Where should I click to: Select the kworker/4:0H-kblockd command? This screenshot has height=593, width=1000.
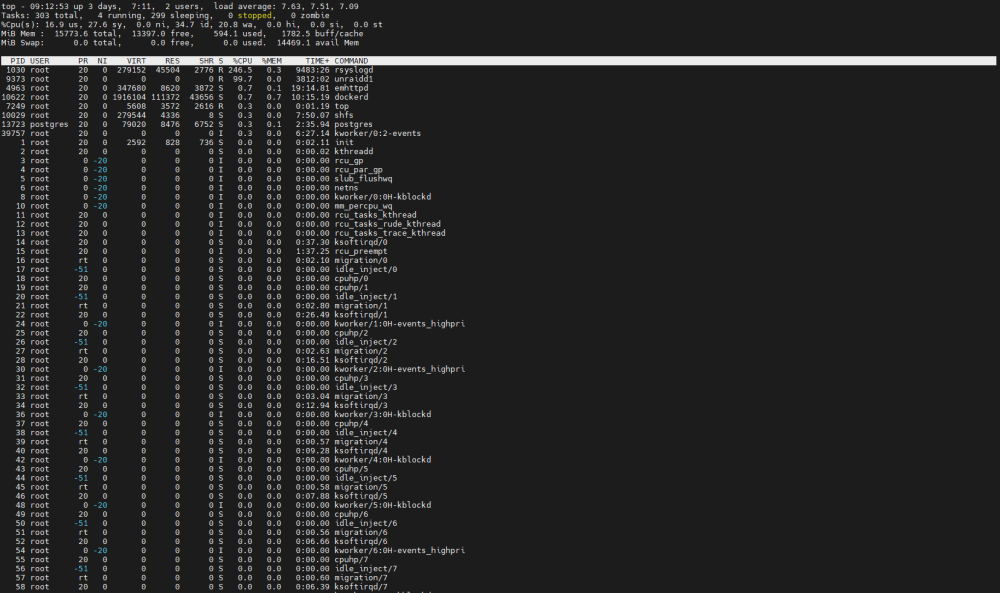tap(383, 460)
